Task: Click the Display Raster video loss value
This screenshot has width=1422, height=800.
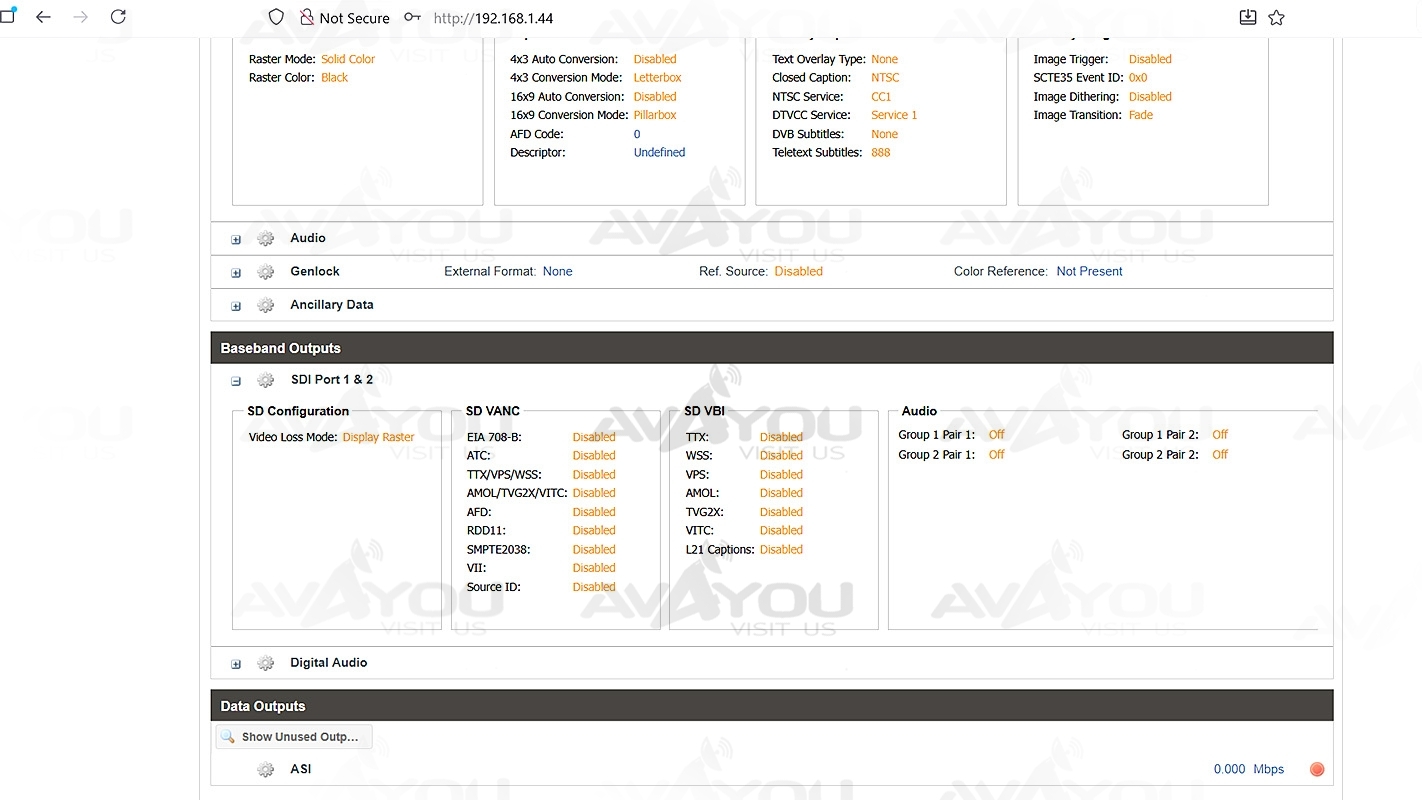Action: [378, 437]
